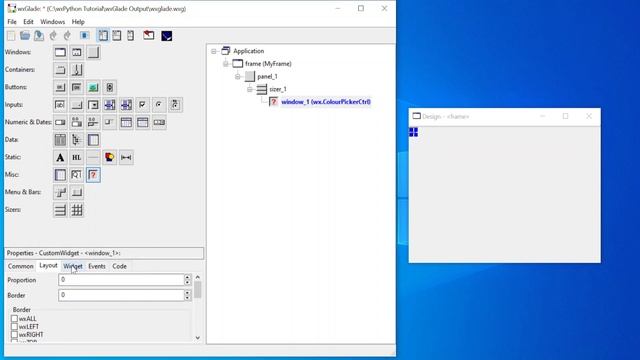The height and width of the screenshot is (360, 640).
Task: Insert a Splitter window from Containers row
Action: coord(77,70)
